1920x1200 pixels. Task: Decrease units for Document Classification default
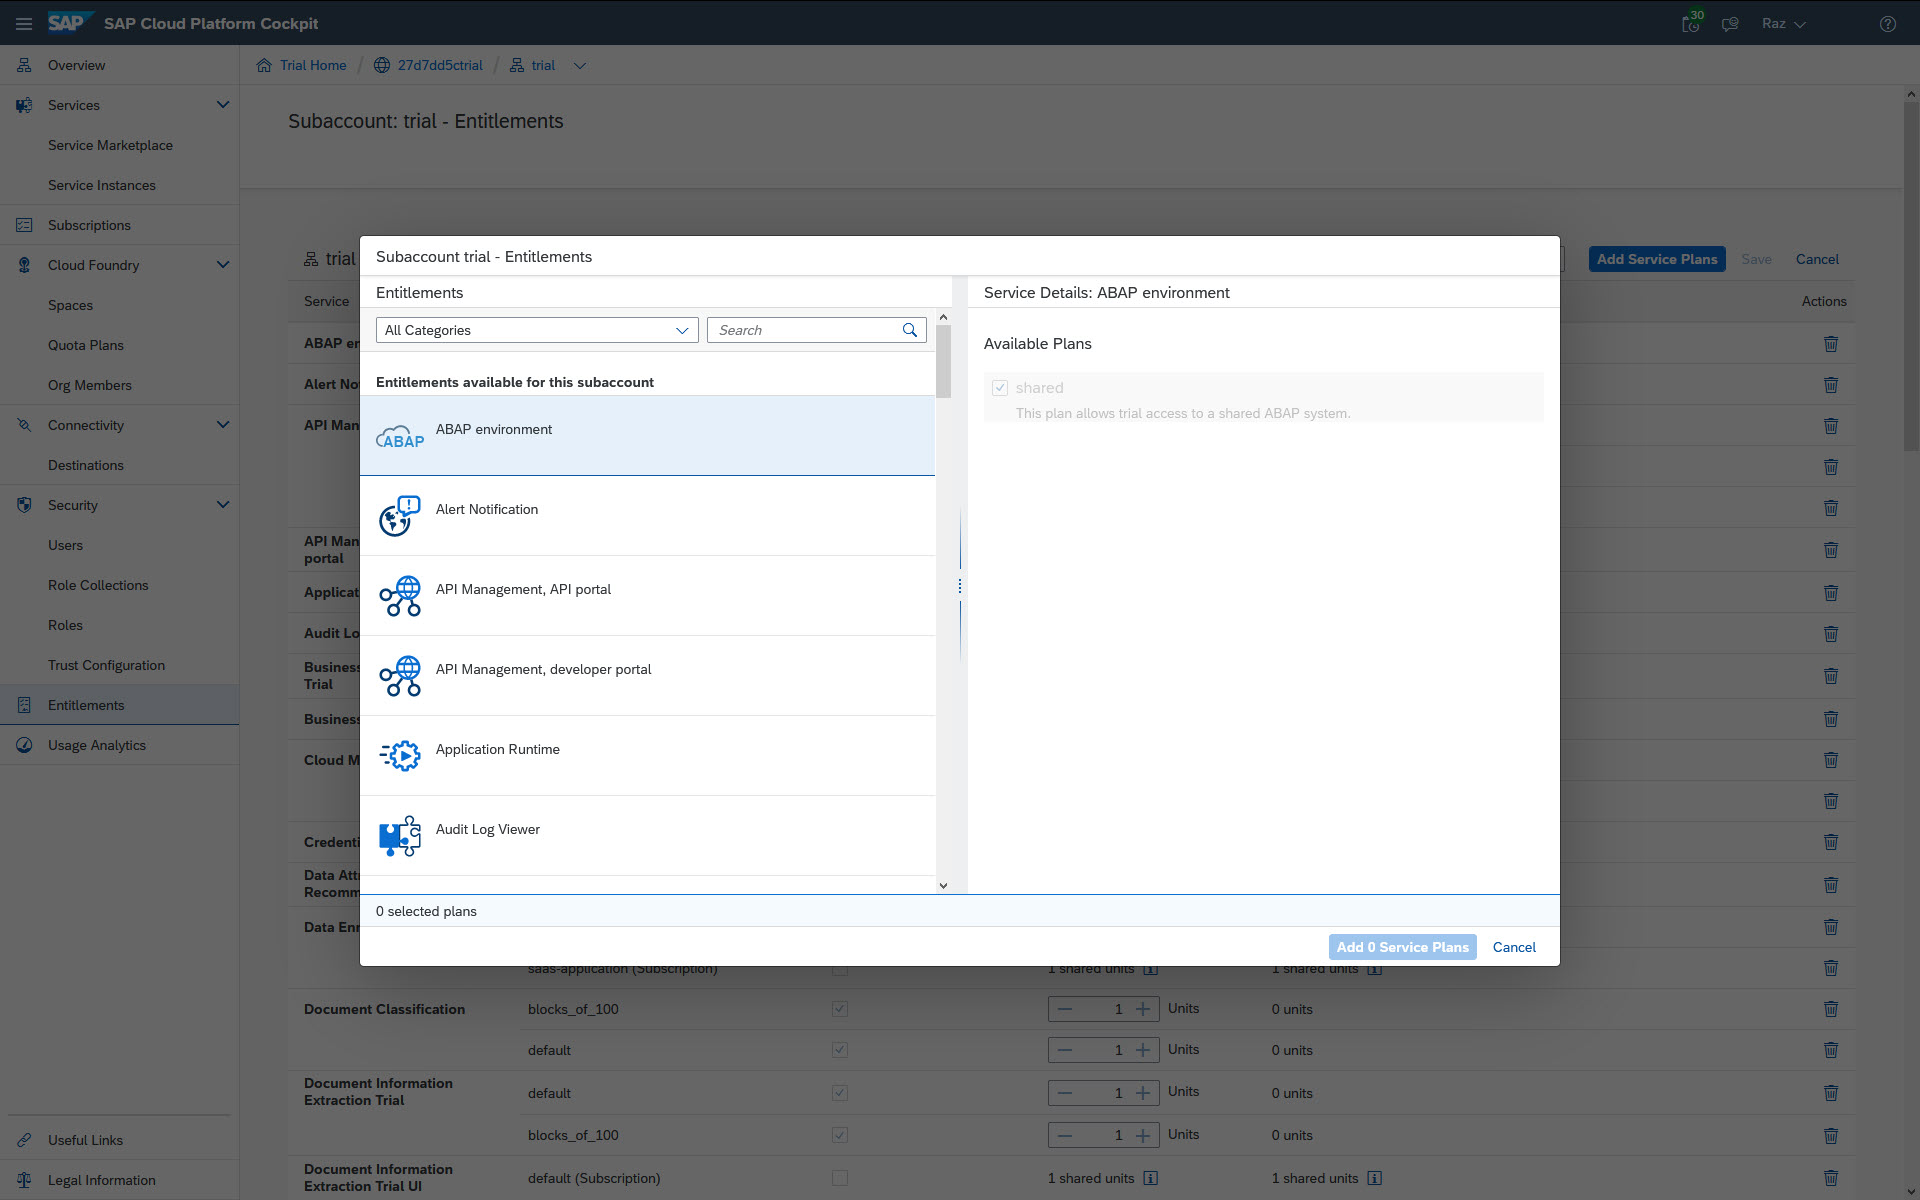pos(1065,1050)
